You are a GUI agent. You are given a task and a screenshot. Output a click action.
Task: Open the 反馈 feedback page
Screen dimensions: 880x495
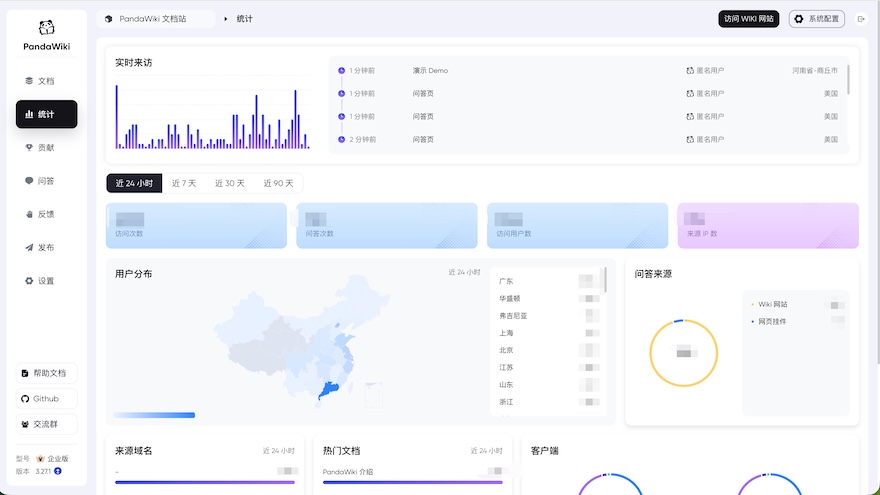(x=46, y=214)
